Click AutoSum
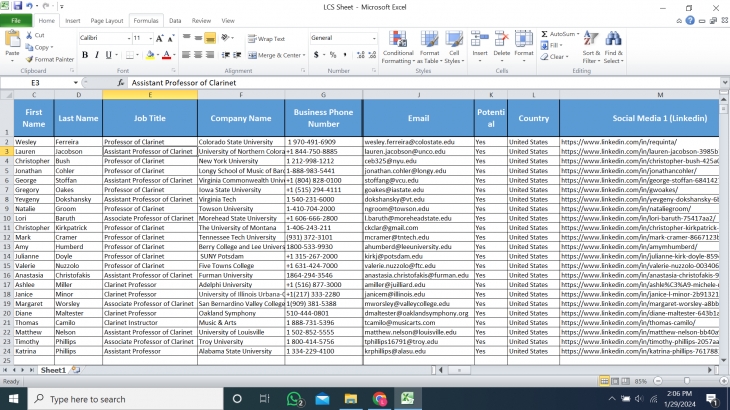The image size is (730, 410). (x=558, y=34)
